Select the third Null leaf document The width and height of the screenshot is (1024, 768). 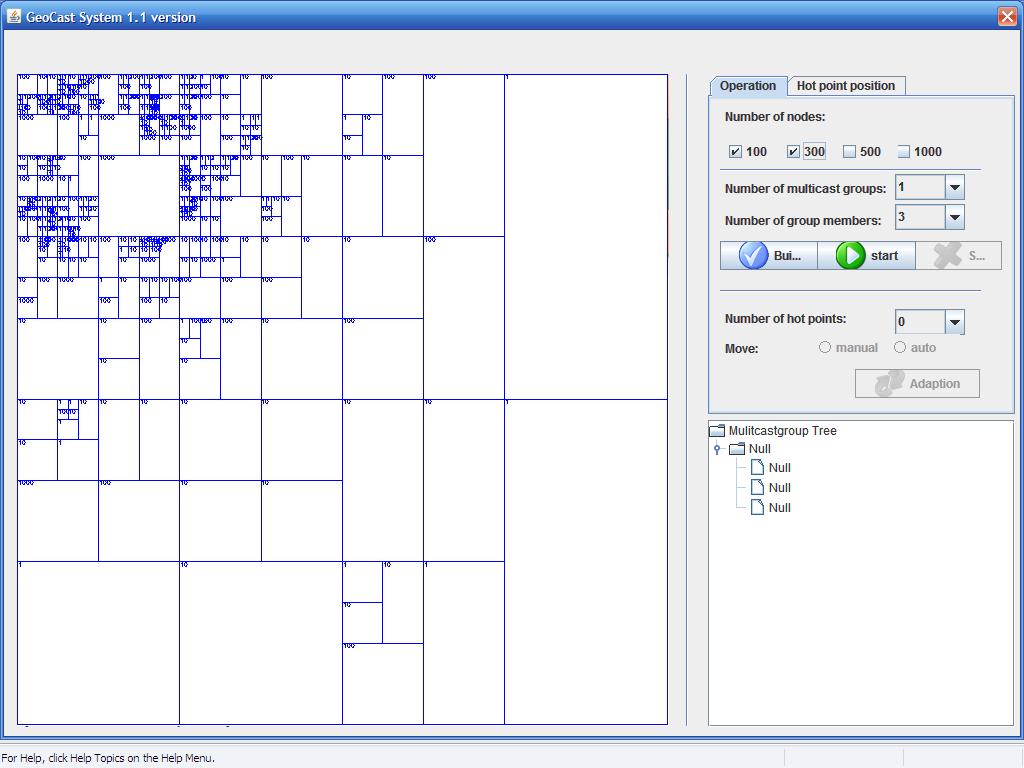pyautogui.click(x=778, y=508)
